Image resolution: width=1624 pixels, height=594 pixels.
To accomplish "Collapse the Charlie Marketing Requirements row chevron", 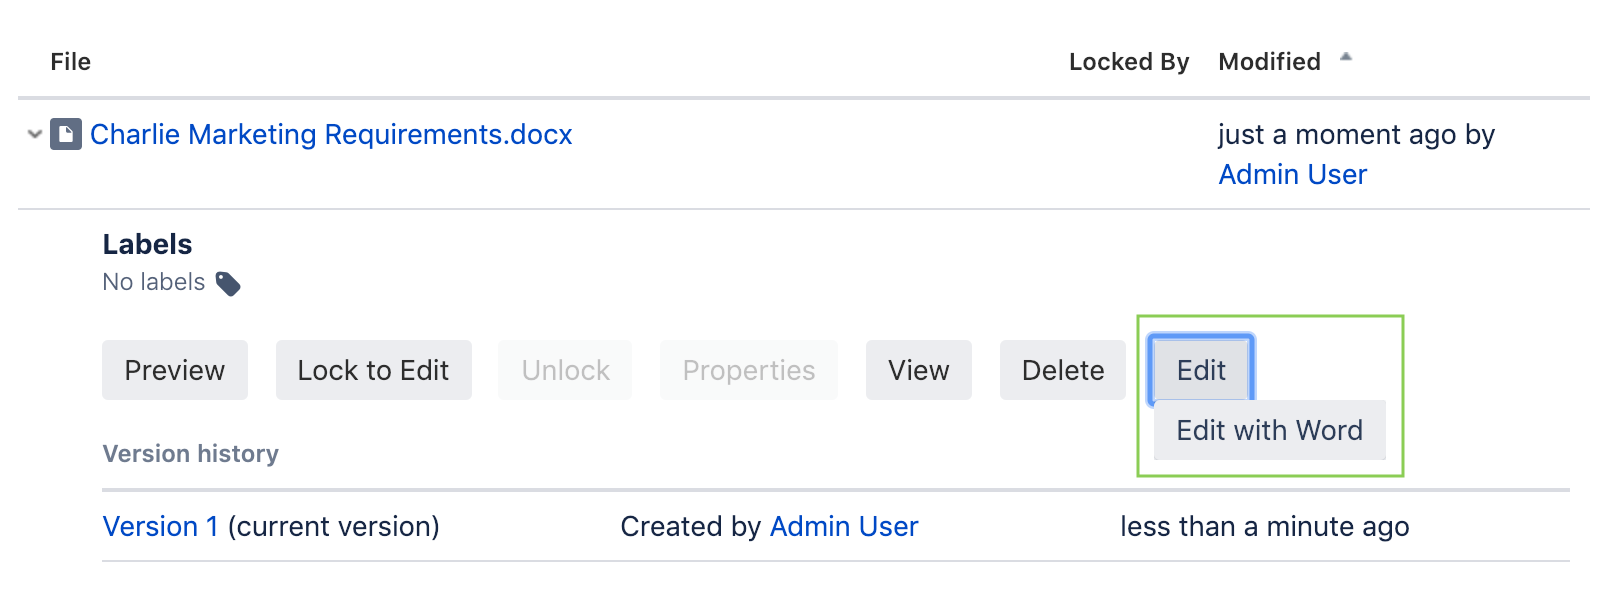I will tap(35, 134).
